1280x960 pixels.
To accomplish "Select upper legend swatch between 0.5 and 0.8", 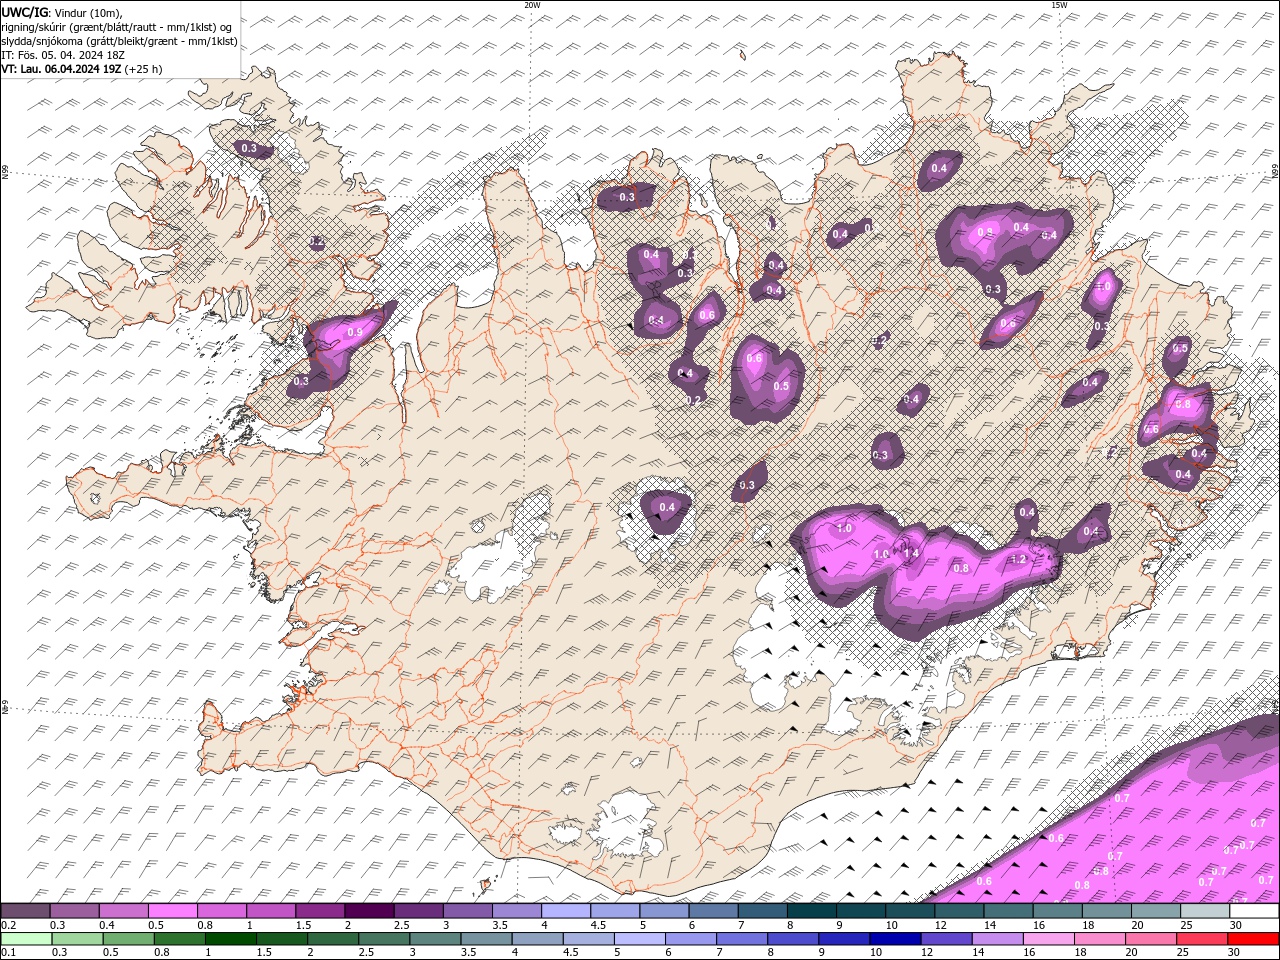I will pos(172,911).
